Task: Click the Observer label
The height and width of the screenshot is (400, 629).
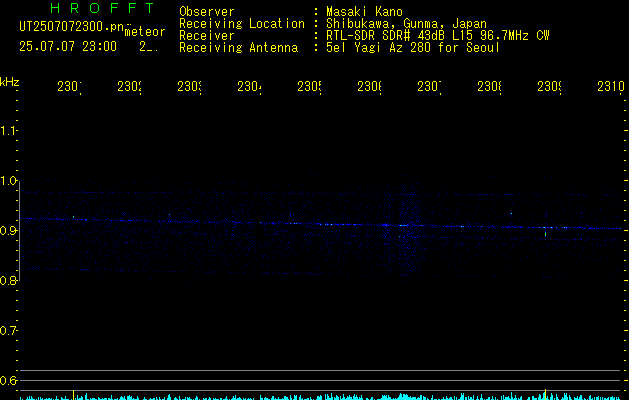Action: click(207, 11)
